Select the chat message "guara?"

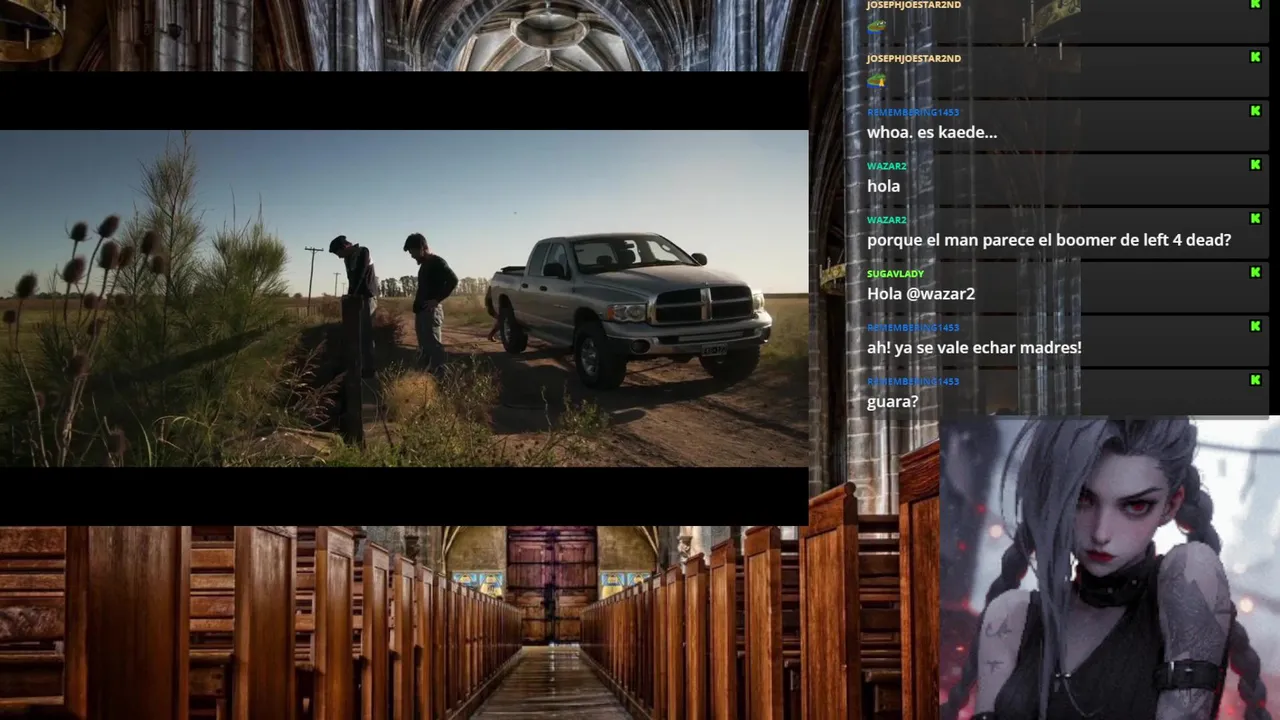892,402
